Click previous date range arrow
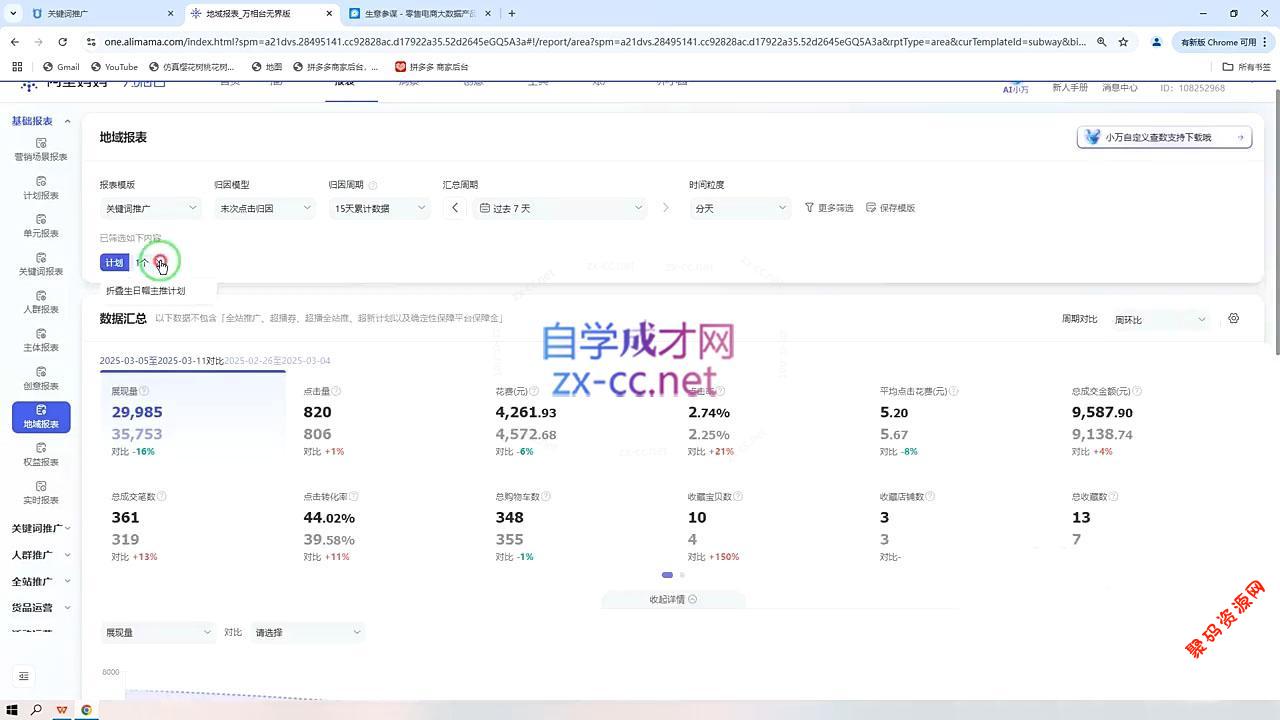The image size is (1280, 720). [455, 208]
